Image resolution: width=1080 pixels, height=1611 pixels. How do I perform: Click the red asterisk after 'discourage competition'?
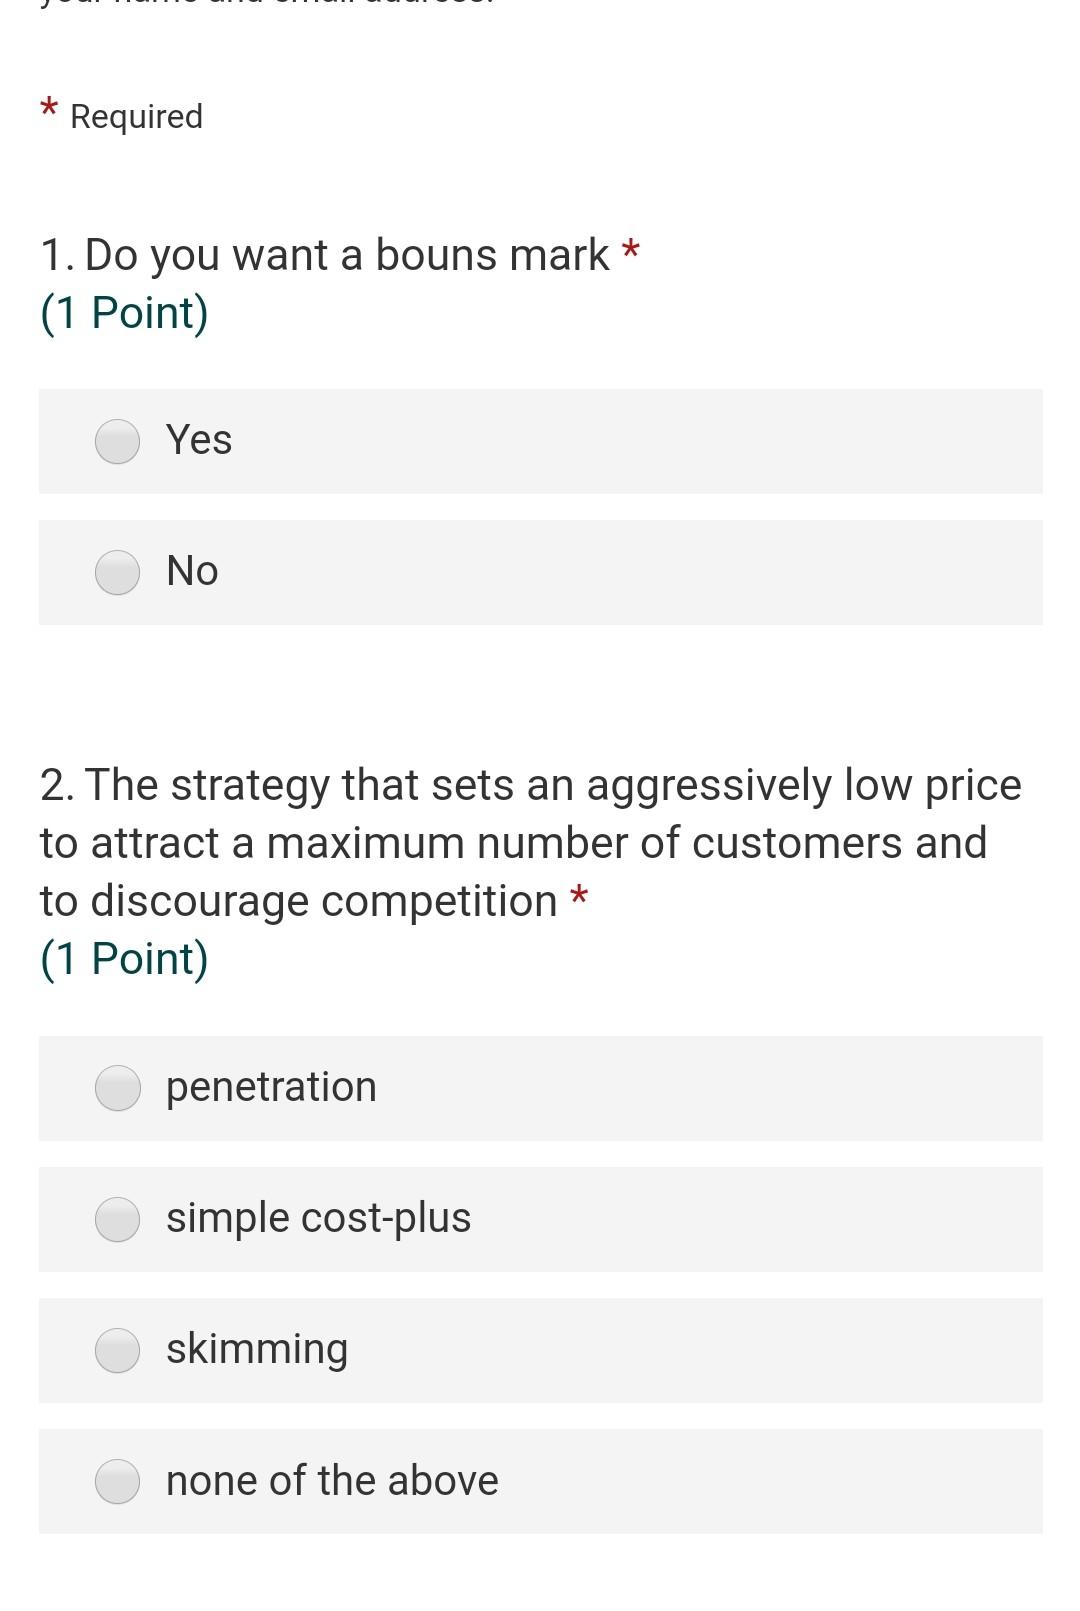[x=578, y=895]
